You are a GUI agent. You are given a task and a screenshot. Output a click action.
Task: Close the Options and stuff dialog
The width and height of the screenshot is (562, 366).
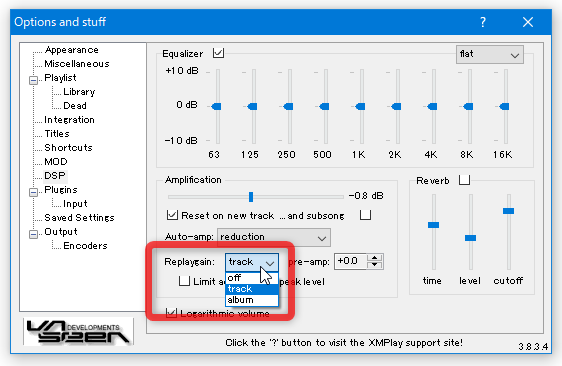[528, 22]
